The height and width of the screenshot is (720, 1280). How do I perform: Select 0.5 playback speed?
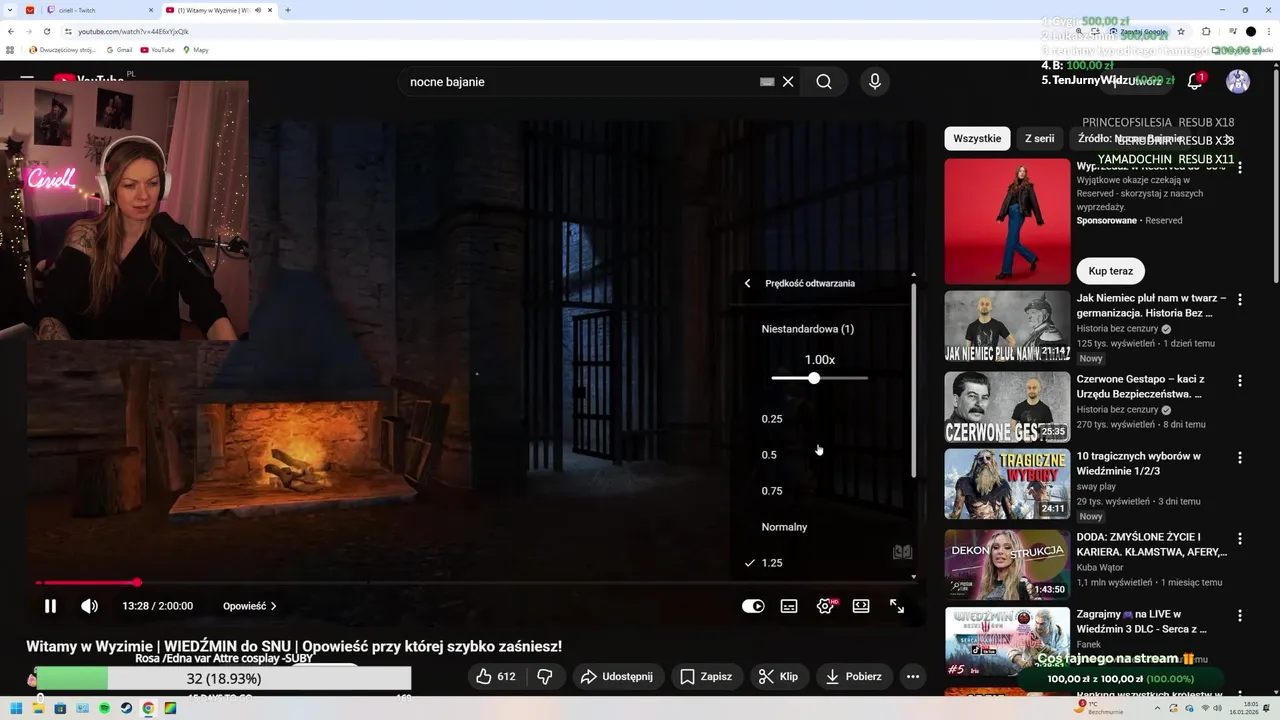click(769, 455)
